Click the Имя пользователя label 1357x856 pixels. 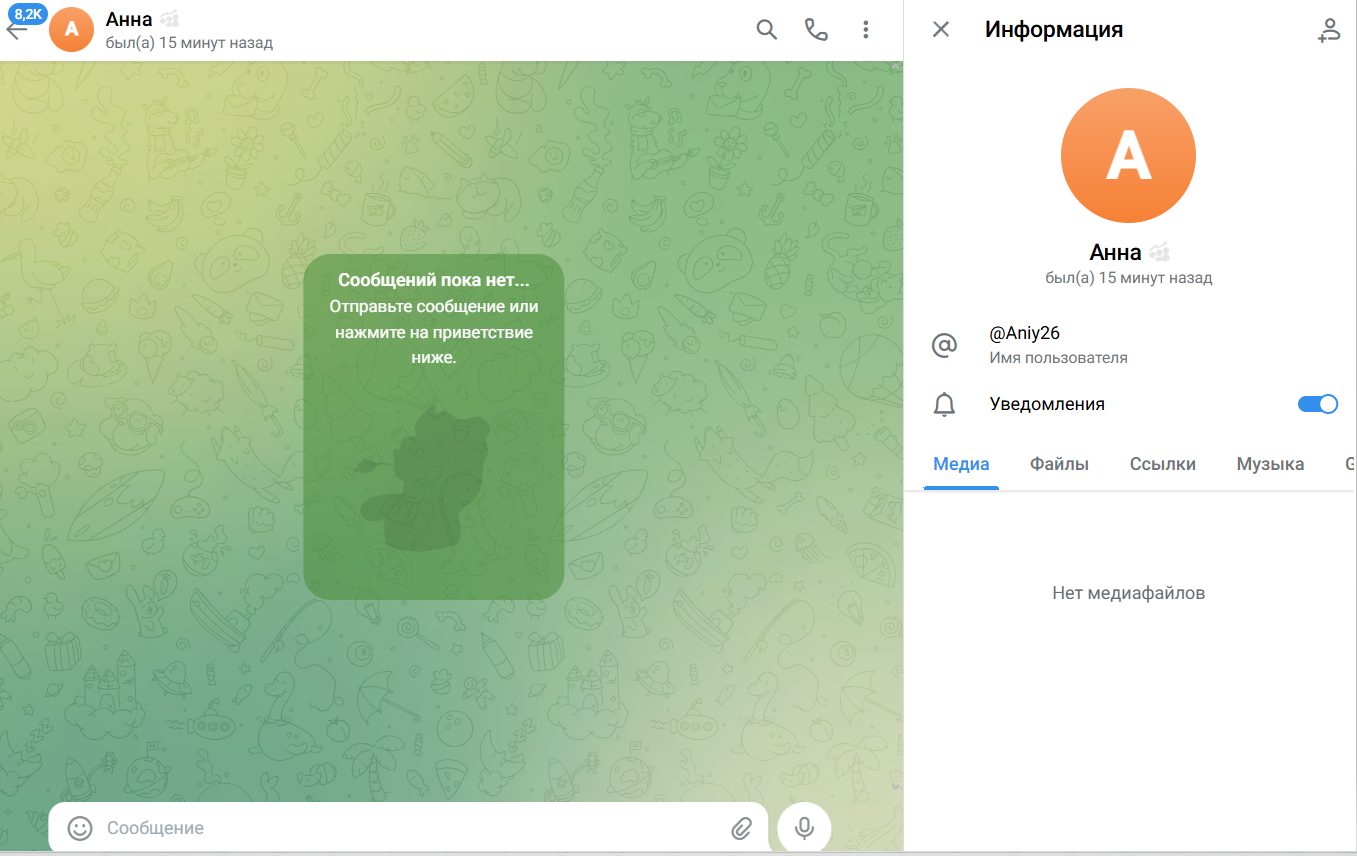(1059, 357)
